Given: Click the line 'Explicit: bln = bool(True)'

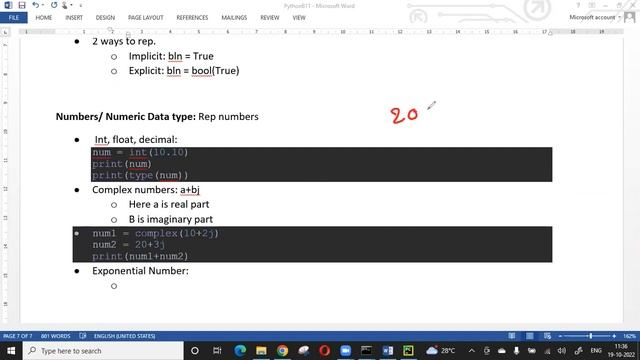Looking at the screenshot, I should pyautogui.click(x=184, y=71).
